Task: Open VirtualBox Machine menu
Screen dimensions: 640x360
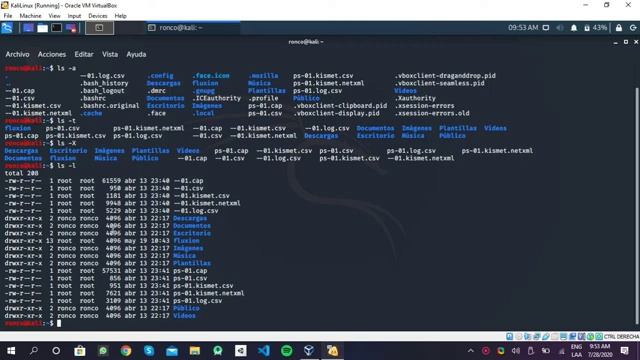Action: 30,16
